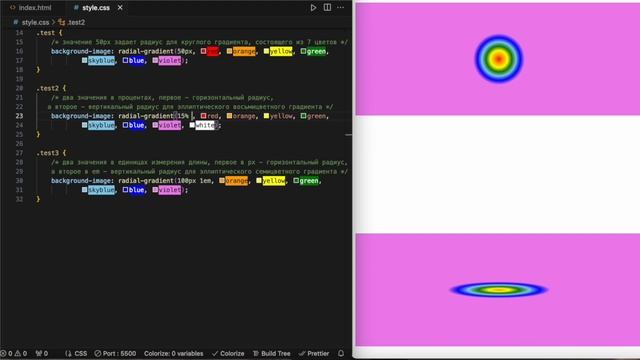640x360 pixels.
Task: Open the green color swatch on line 16
Action: click(x=303, y=51)
